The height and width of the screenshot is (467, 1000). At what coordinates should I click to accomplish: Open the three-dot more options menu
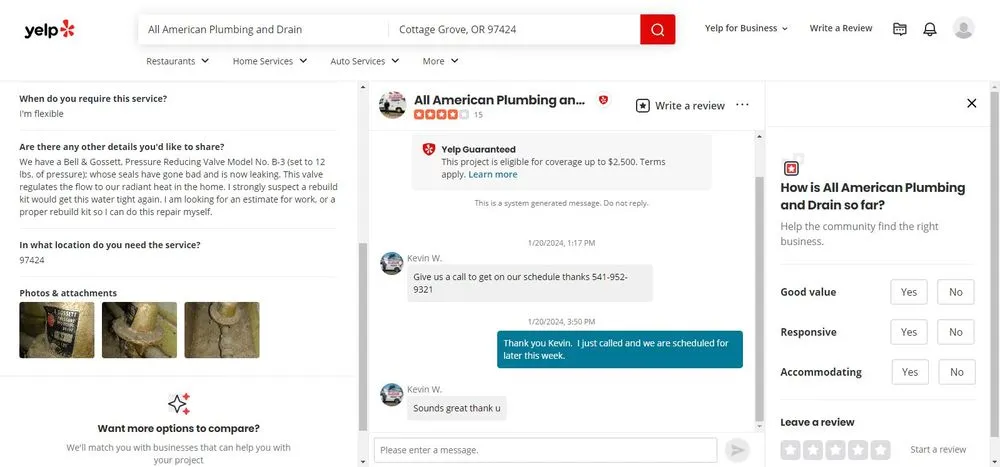coord(742,105)
